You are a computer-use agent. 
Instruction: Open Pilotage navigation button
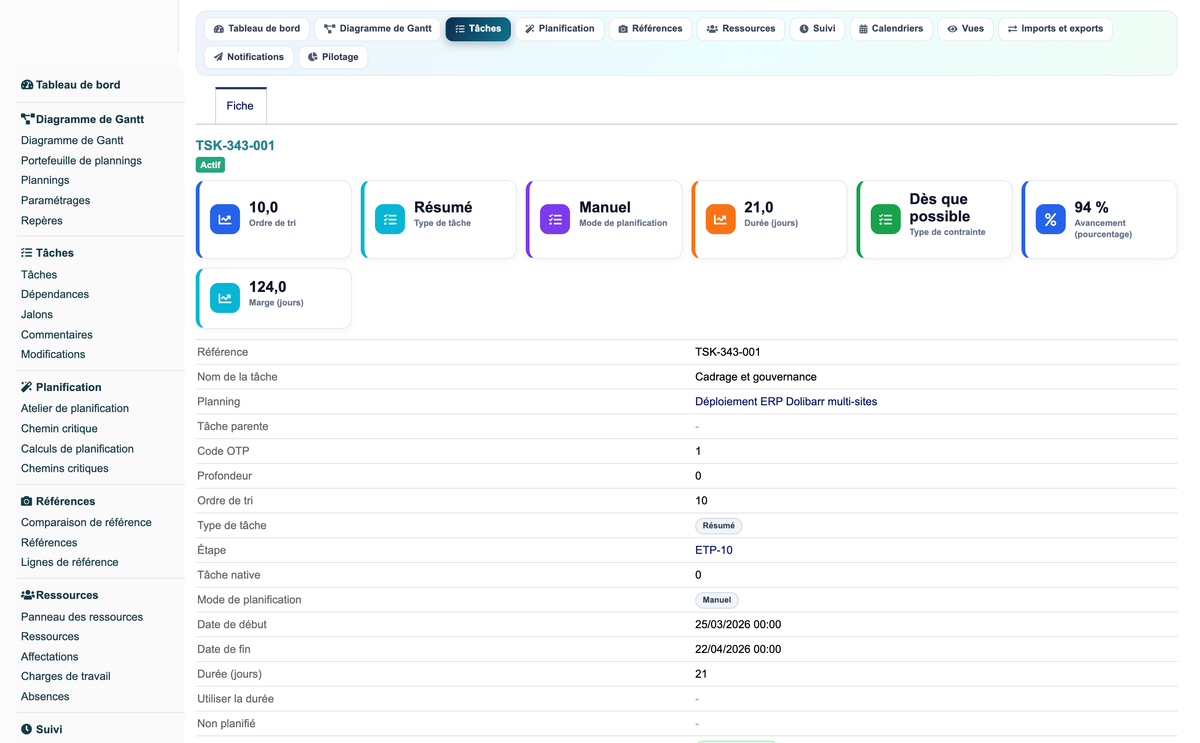pyautogui.click(x=333, y=57)
